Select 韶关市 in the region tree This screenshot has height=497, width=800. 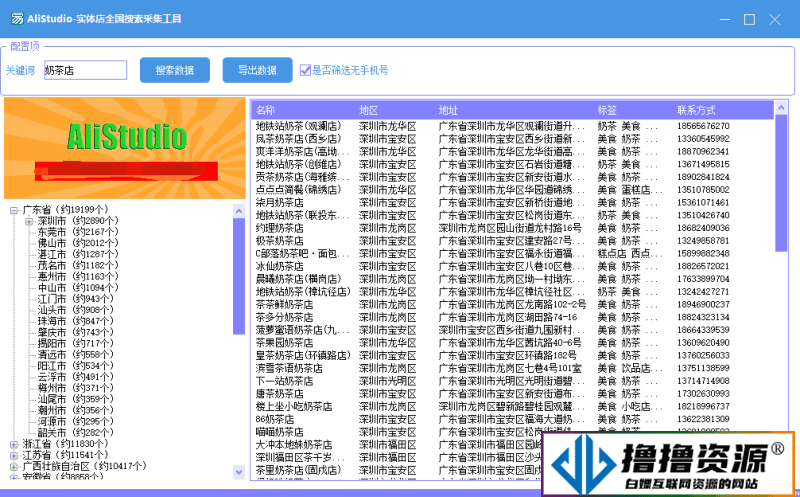pos(76,433)
